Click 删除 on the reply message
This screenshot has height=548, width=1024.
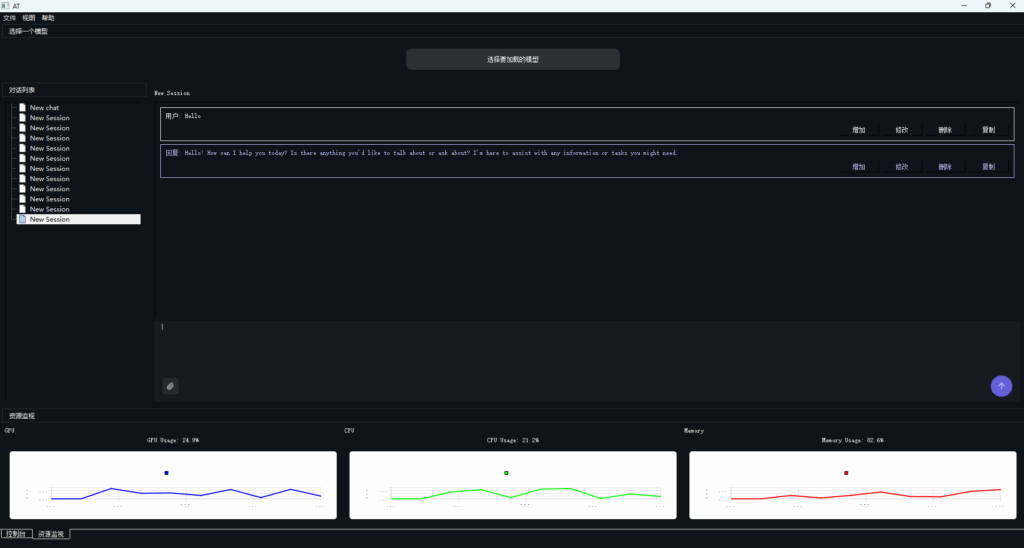pos(945,167)
